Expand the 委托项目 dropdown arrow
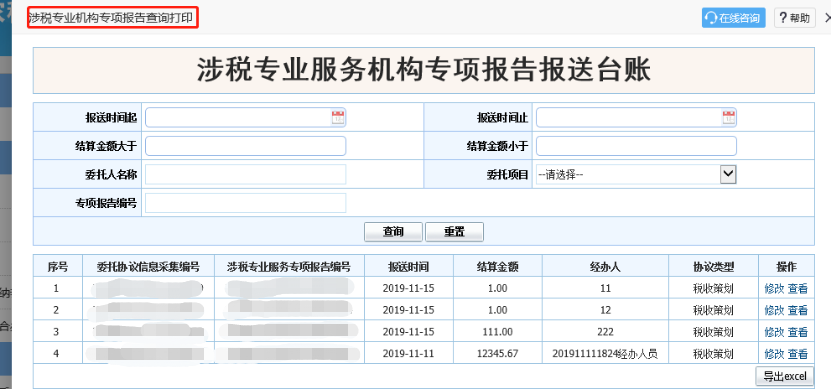This screenshot has width=831, height=390. pos(728,174)
